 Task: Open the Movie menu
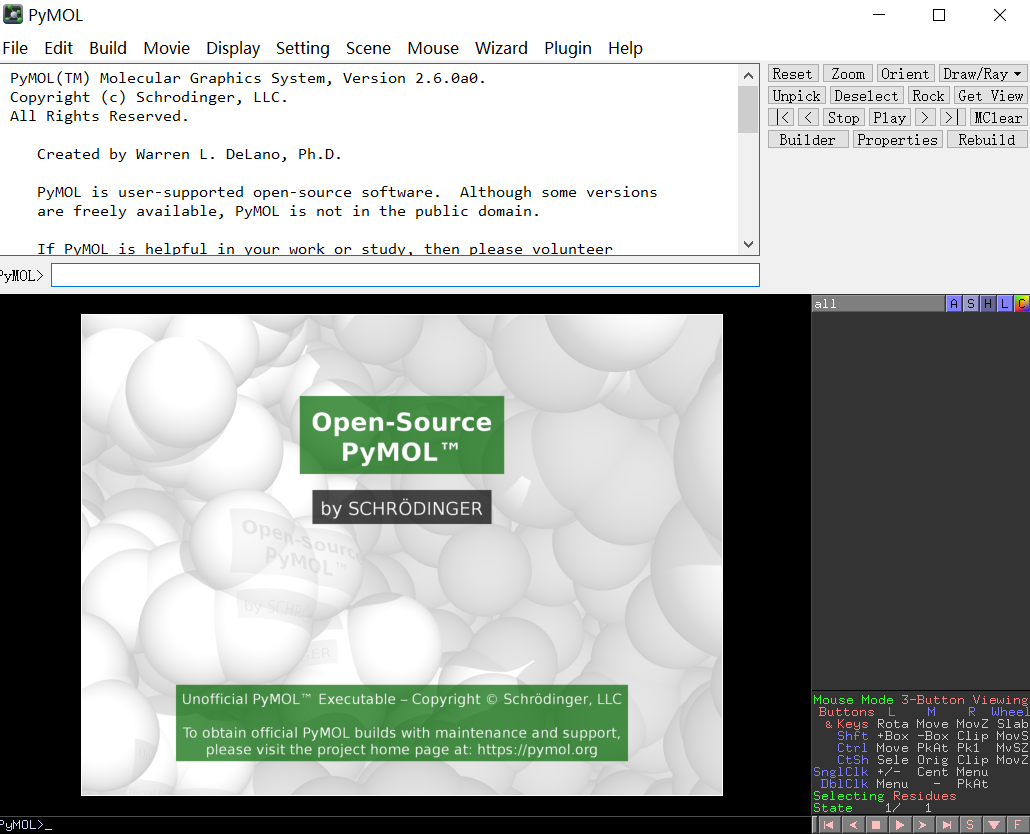[167, 48]
